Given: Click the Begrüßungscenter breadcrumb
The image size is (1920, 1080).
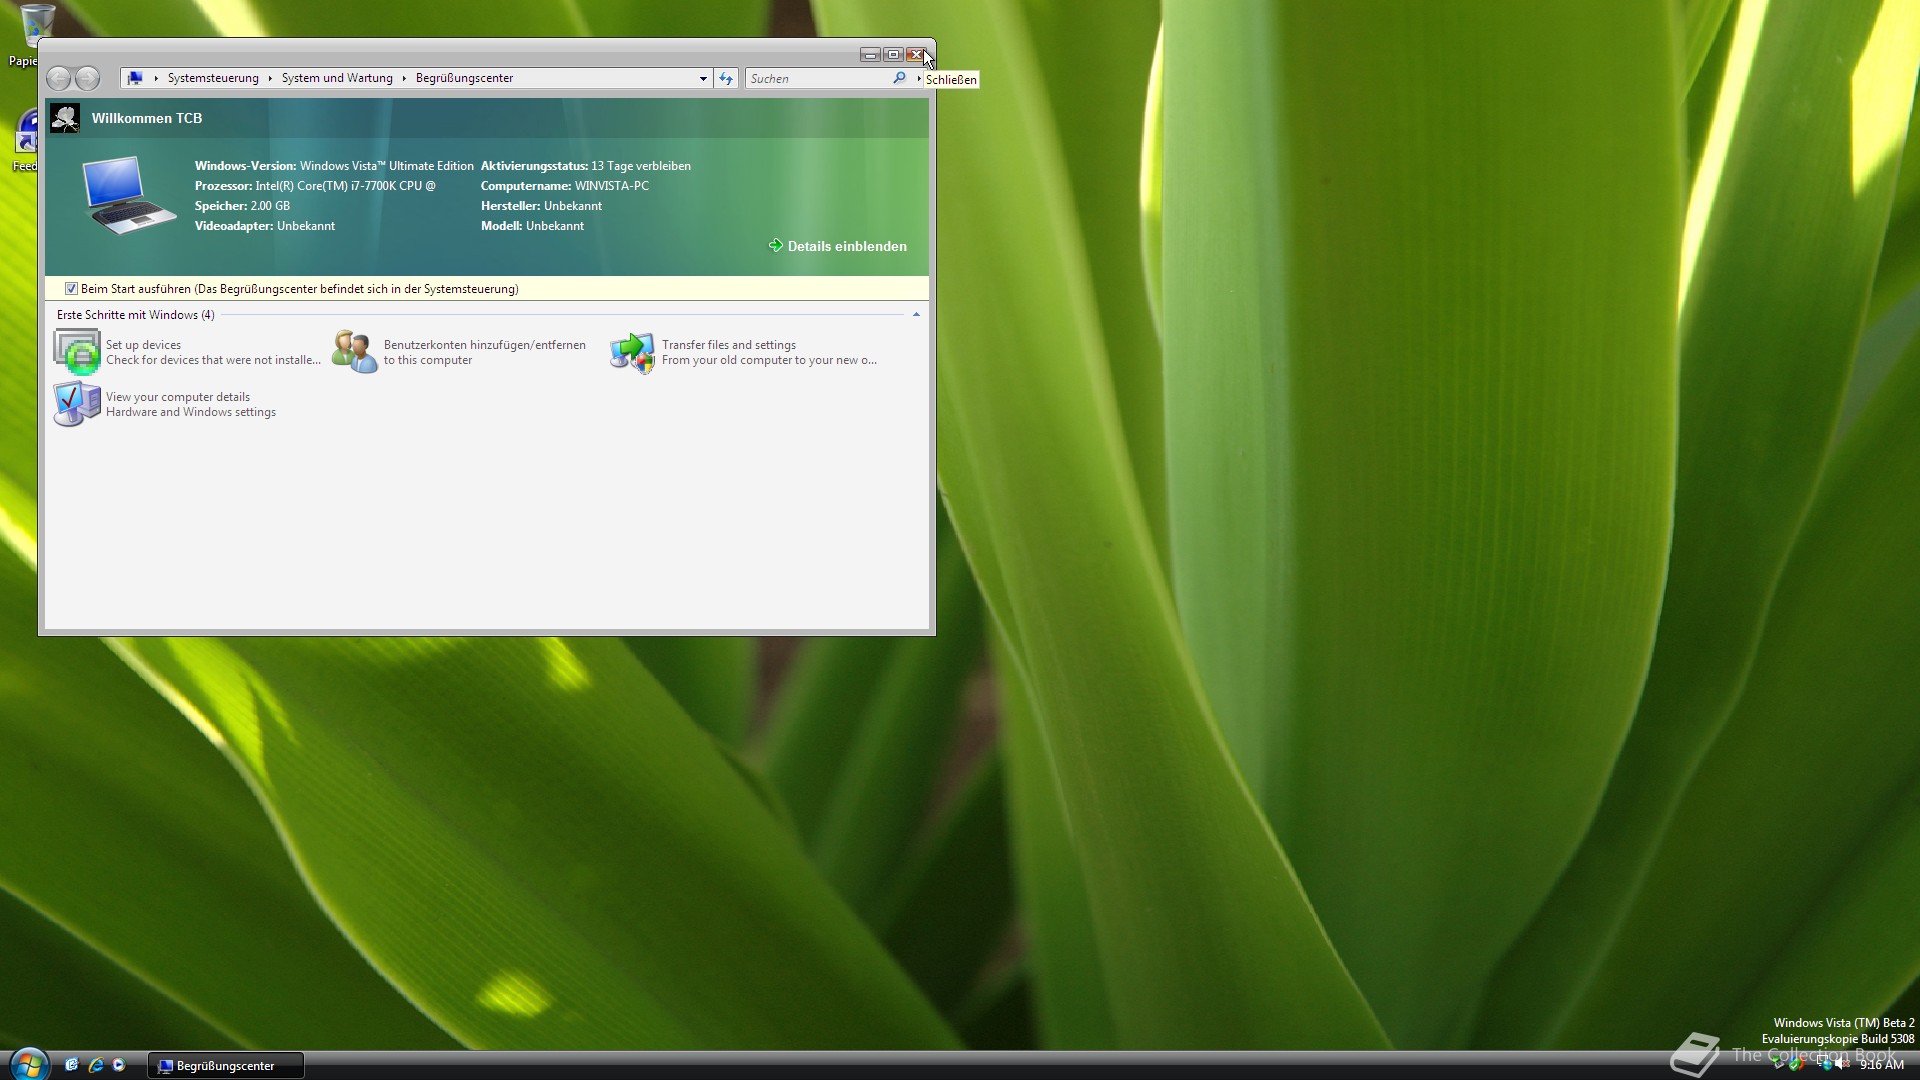Looking at the screenshot, I should pyautogui.click(x=464, y=78).
